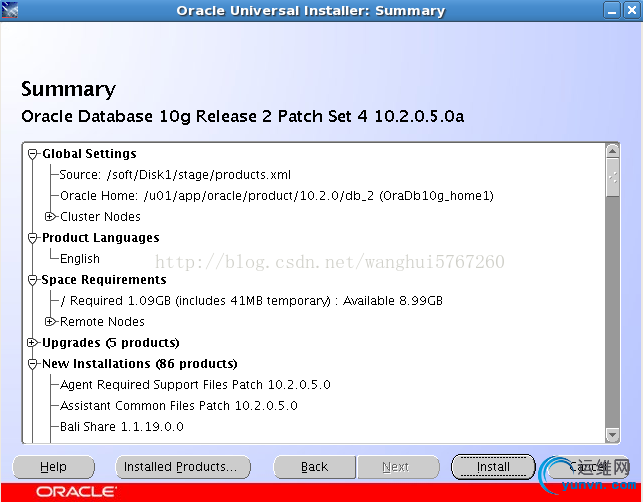The width and height of the screenshot is (643, 502).
Task: Select the New Installations (86 products) label
Action: click(140, 364)
